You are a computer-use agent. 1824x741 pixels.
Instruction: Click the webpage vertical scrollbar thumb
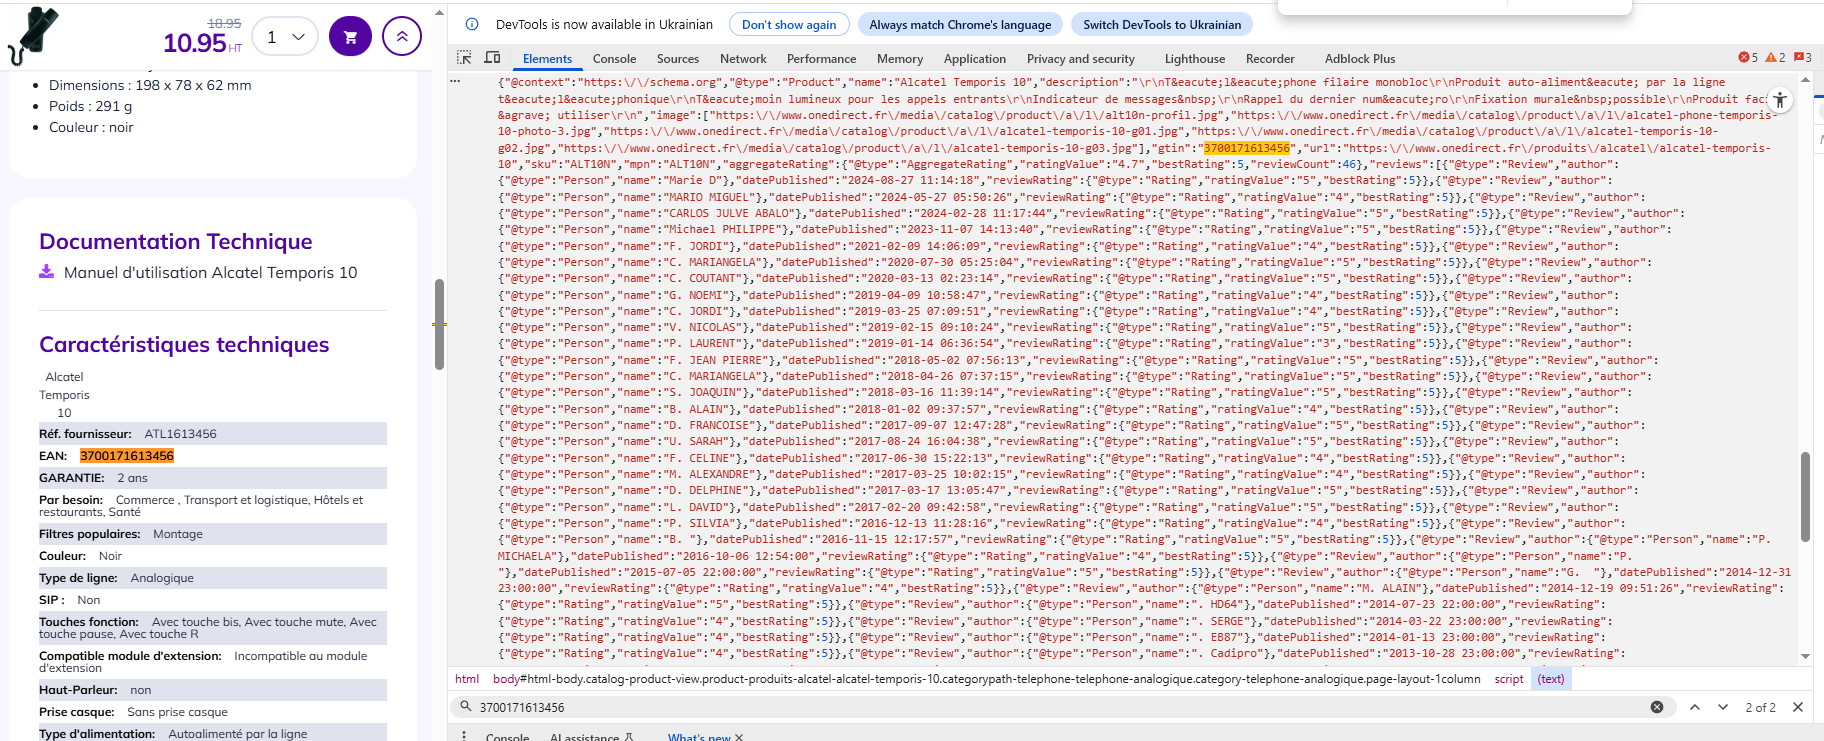click(439, 324)
